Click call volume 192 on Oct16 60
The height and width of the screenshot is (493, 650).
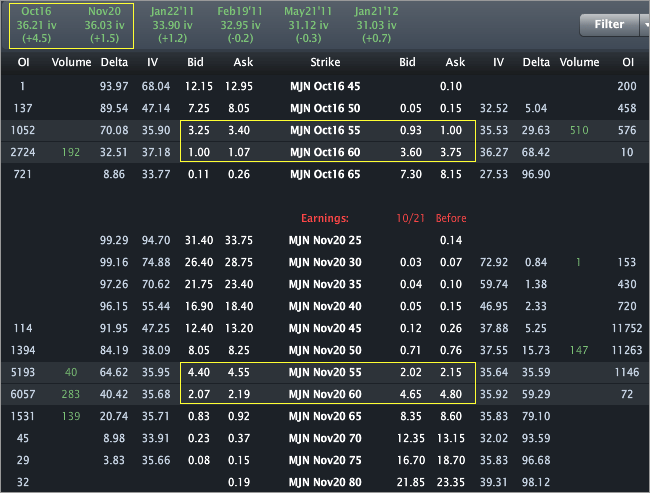click(71, 152)
